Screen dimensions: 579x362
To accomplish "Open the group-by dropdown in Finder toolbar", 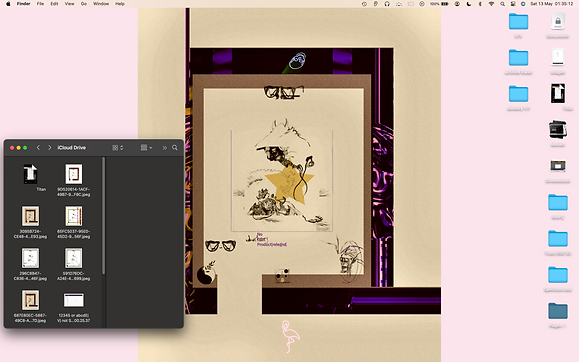I will [146, 148].
